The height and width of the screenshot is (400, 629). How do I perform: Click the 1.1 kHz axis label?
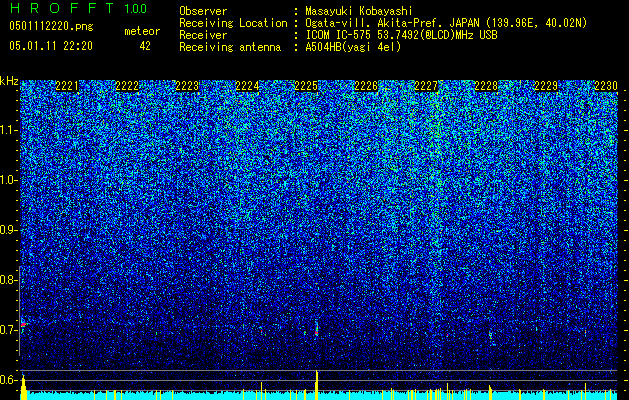(8, 130)
